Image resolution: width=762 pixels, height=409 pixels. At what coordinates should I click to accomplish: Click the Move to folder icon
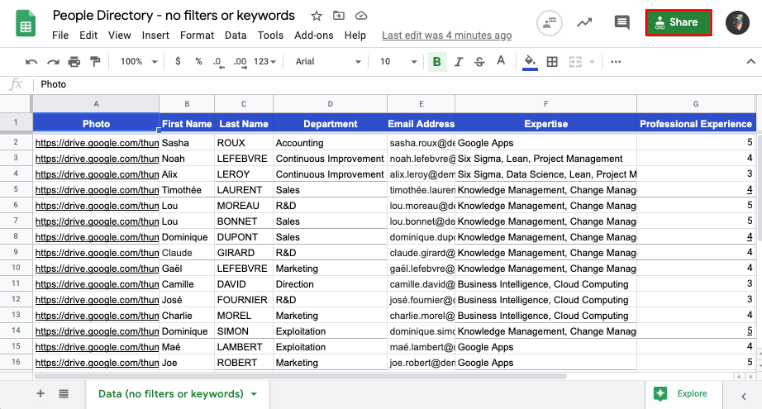(339, 16)
